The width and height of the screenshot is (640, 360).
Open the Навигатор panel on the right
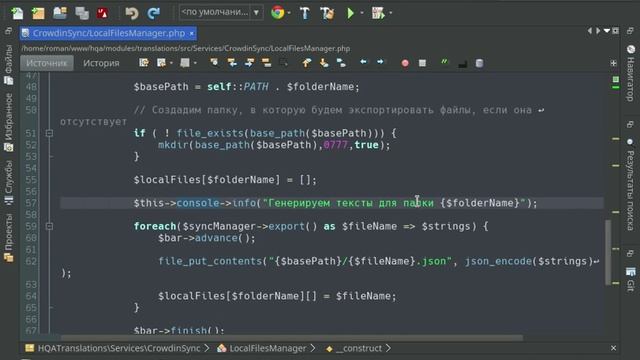(x=631, y=73)
